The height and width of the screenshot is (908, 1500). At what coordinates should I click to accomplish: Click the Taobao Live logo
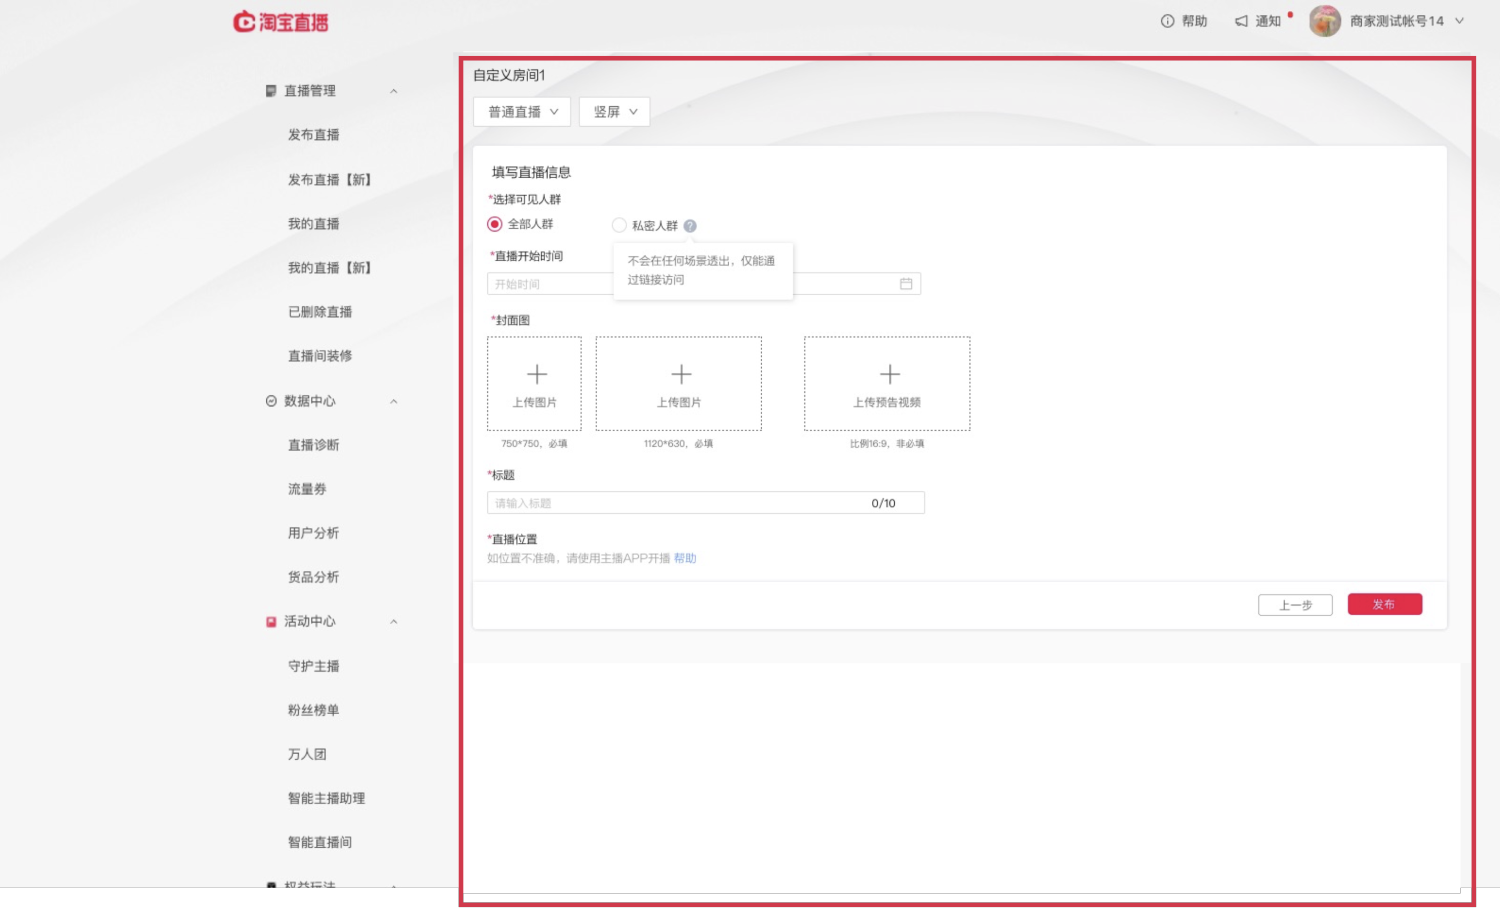[281, 21]
